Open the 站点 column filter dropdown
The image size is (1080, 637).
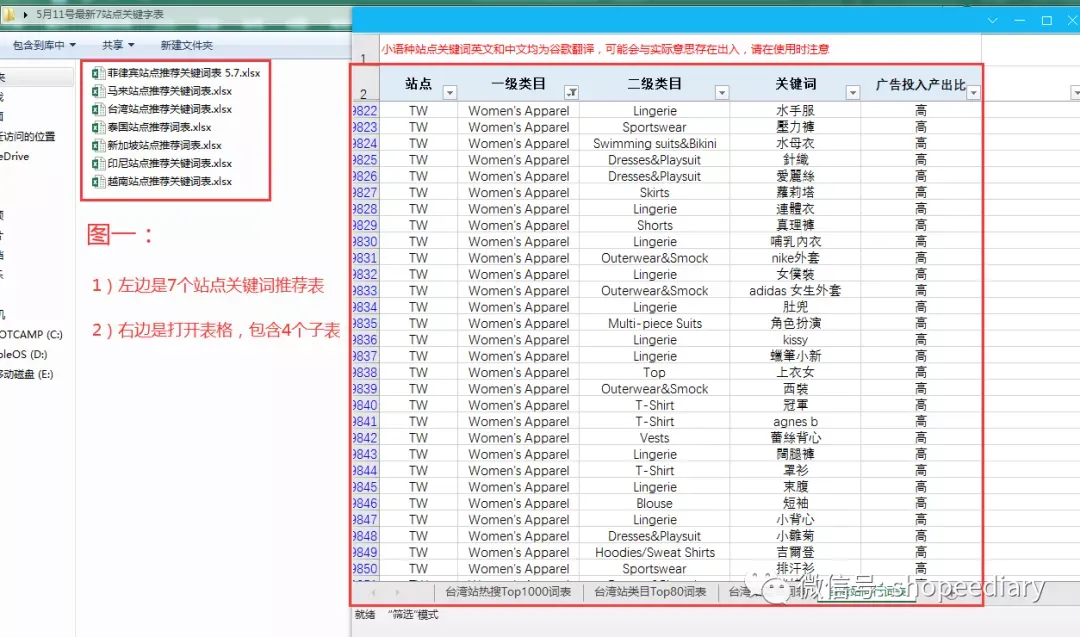[x=450, y=92]
